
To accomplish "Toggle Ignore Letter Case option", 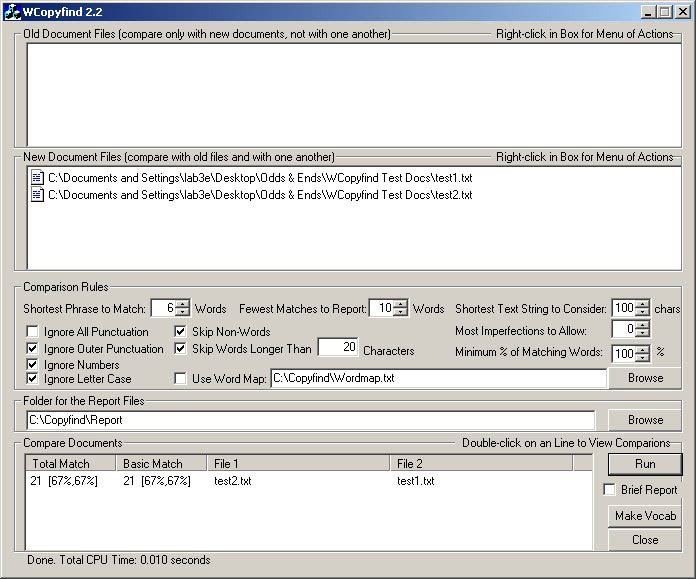I will click(x=32, y=379).
